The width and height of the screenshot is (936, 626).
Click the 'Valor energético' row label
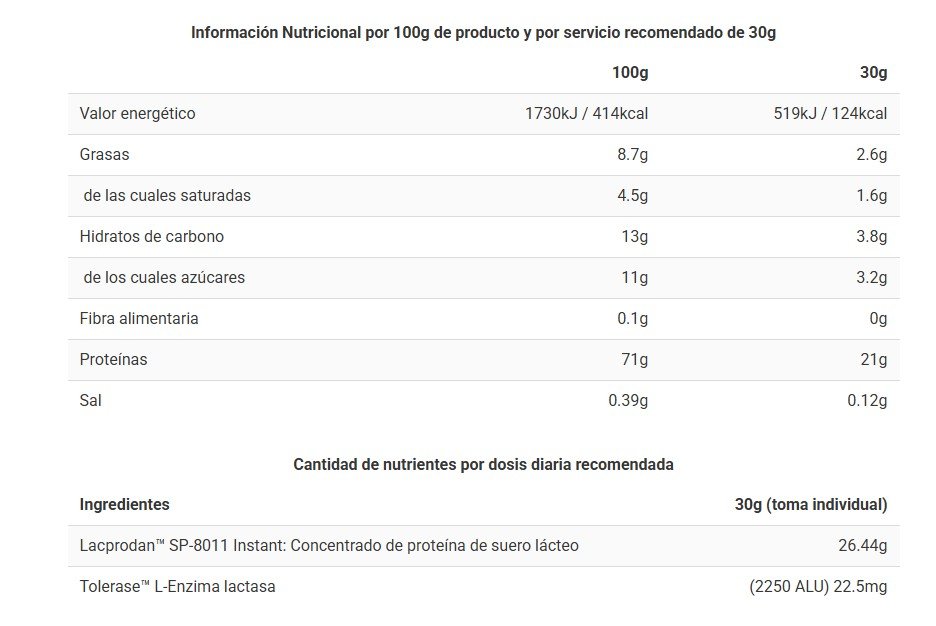tap(138, 114)
